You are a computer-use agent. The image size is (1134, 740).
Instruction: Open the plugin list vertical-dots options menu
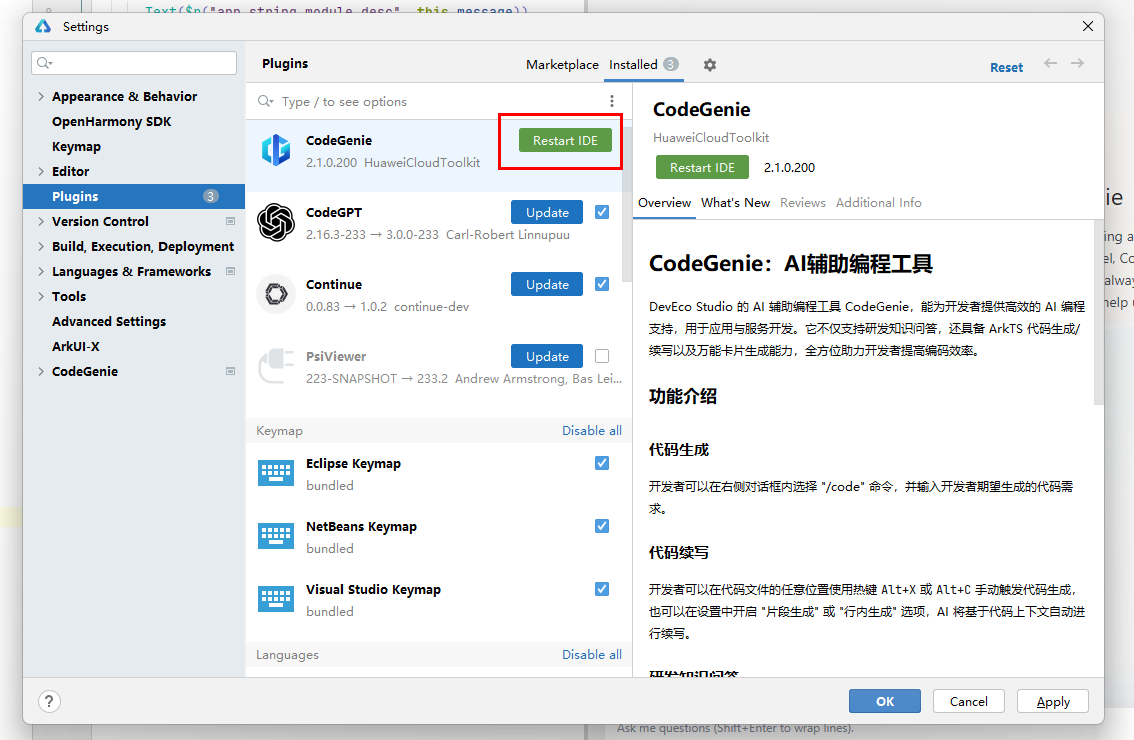tap(612, 101)
